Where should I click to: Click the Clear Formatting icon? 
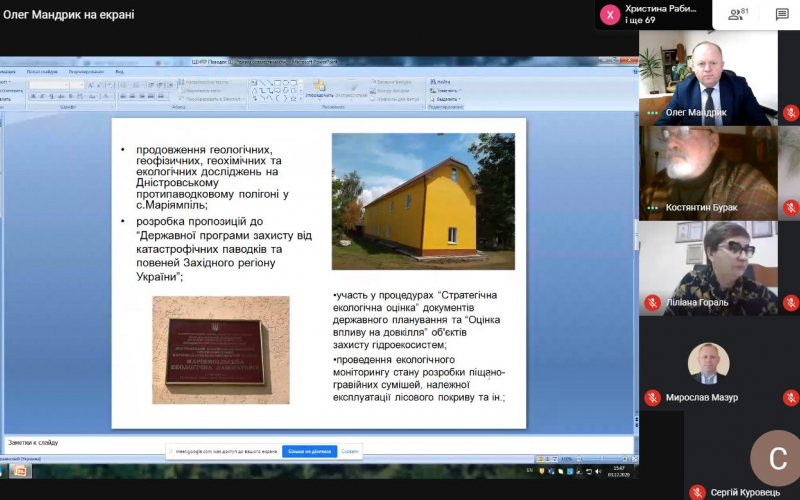click(x=110, y=85)
